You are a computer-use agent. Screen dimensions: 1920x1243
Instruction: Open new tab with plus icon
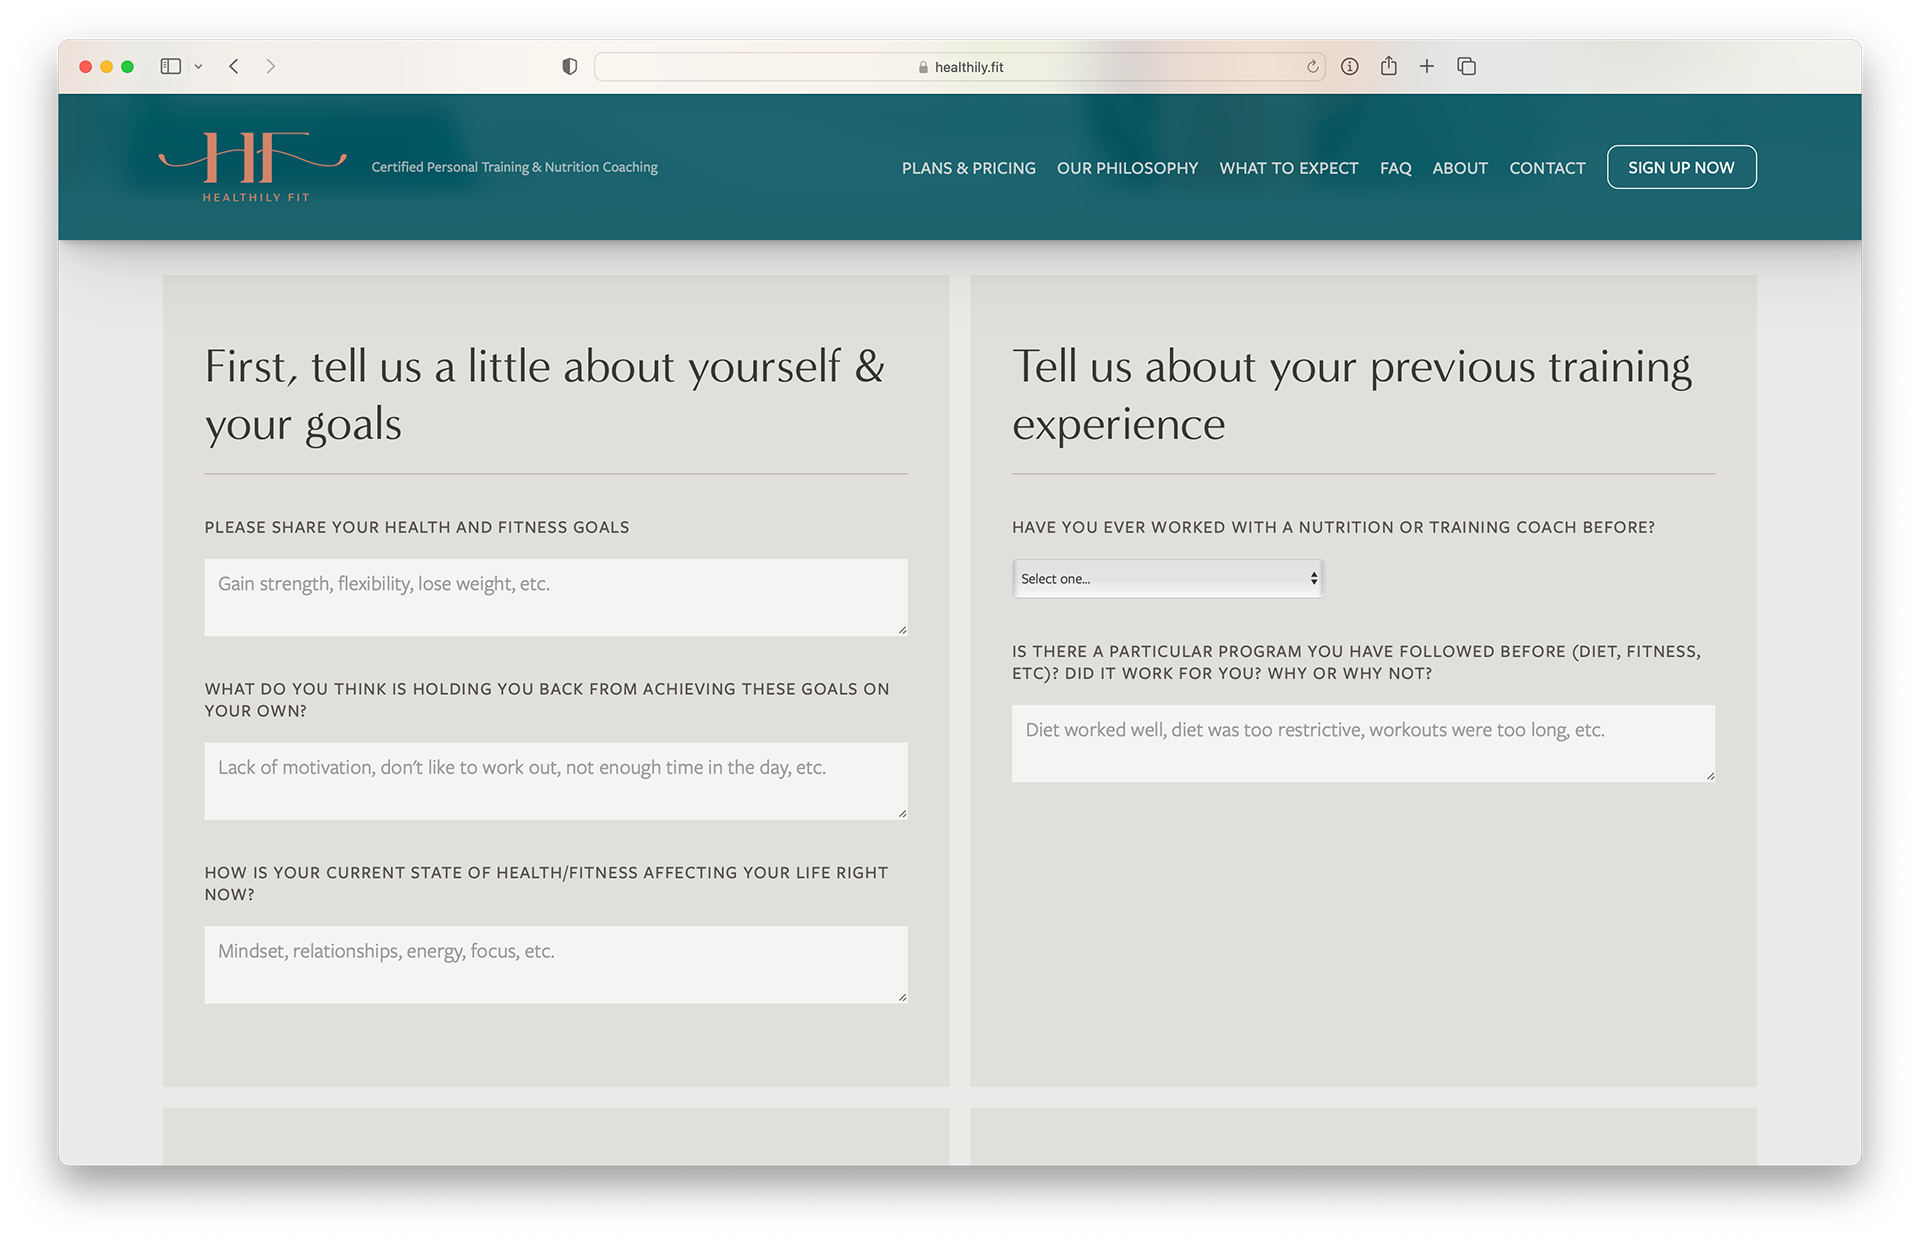[x=1427, y=66]
